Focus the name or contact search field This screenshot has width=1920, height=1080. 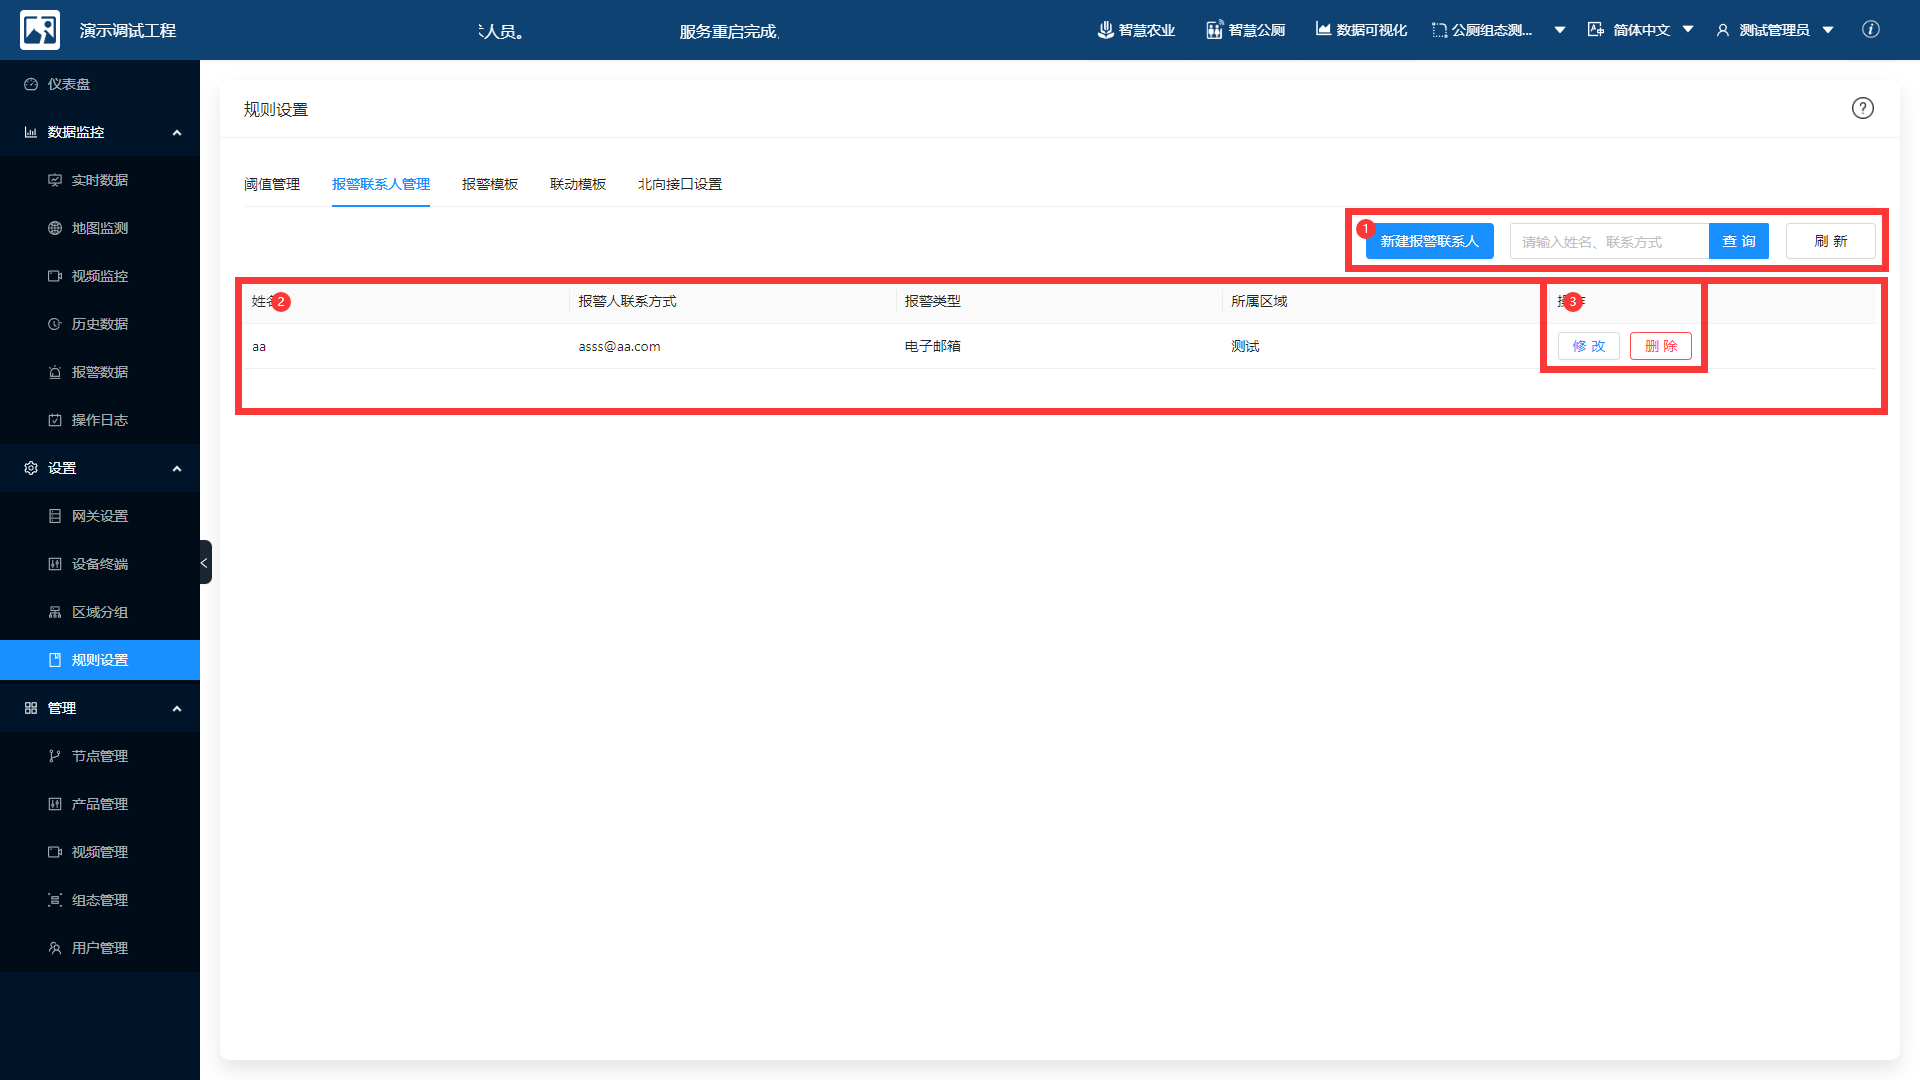(x=1609, y=241)
